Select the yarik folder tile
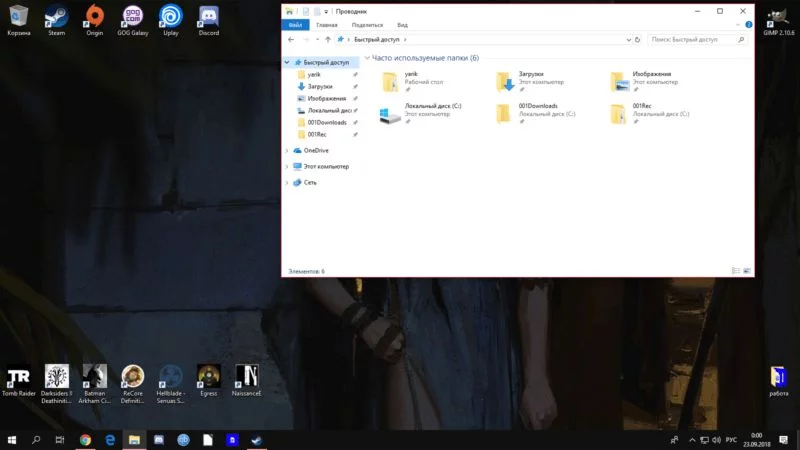 pyautogui.click(x=413, y=82)
